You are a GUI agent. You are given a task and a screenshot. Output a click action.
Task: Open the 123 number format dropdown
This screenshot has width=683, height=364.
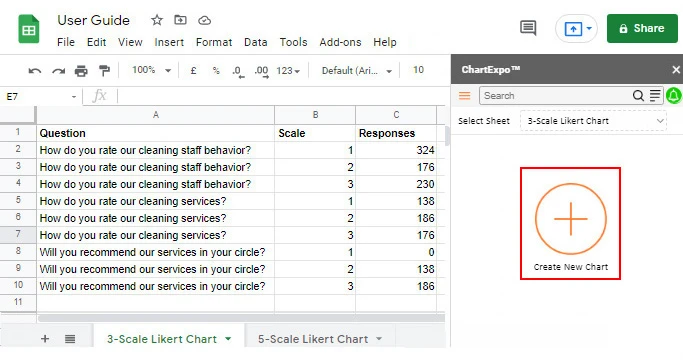click(288, 71)
